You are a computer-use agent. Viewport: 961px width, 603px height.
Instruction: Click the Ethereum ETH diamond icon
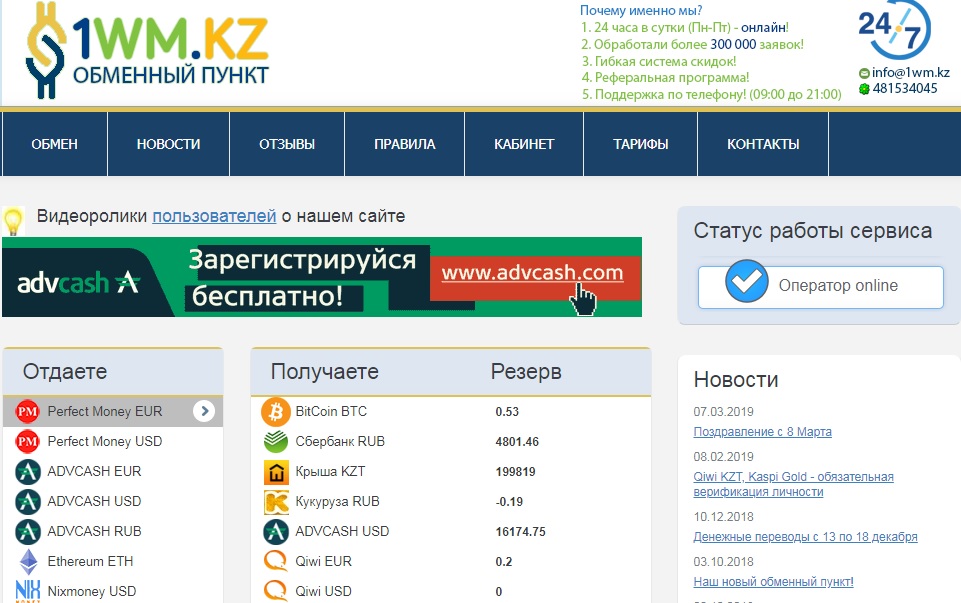click(x=28, y=561)
